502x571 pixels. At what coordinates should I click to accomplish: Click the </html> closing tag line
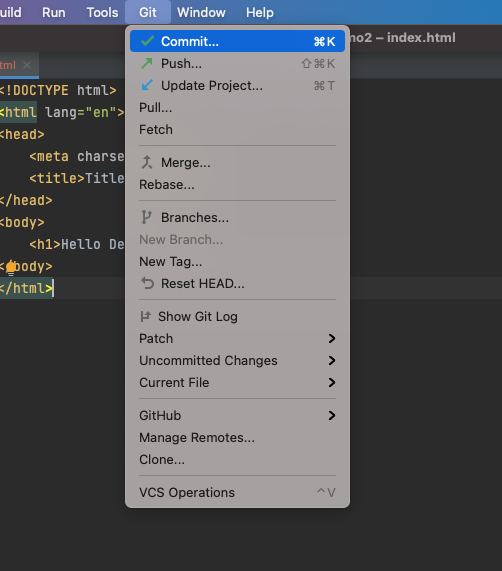[x=26, y=288]
